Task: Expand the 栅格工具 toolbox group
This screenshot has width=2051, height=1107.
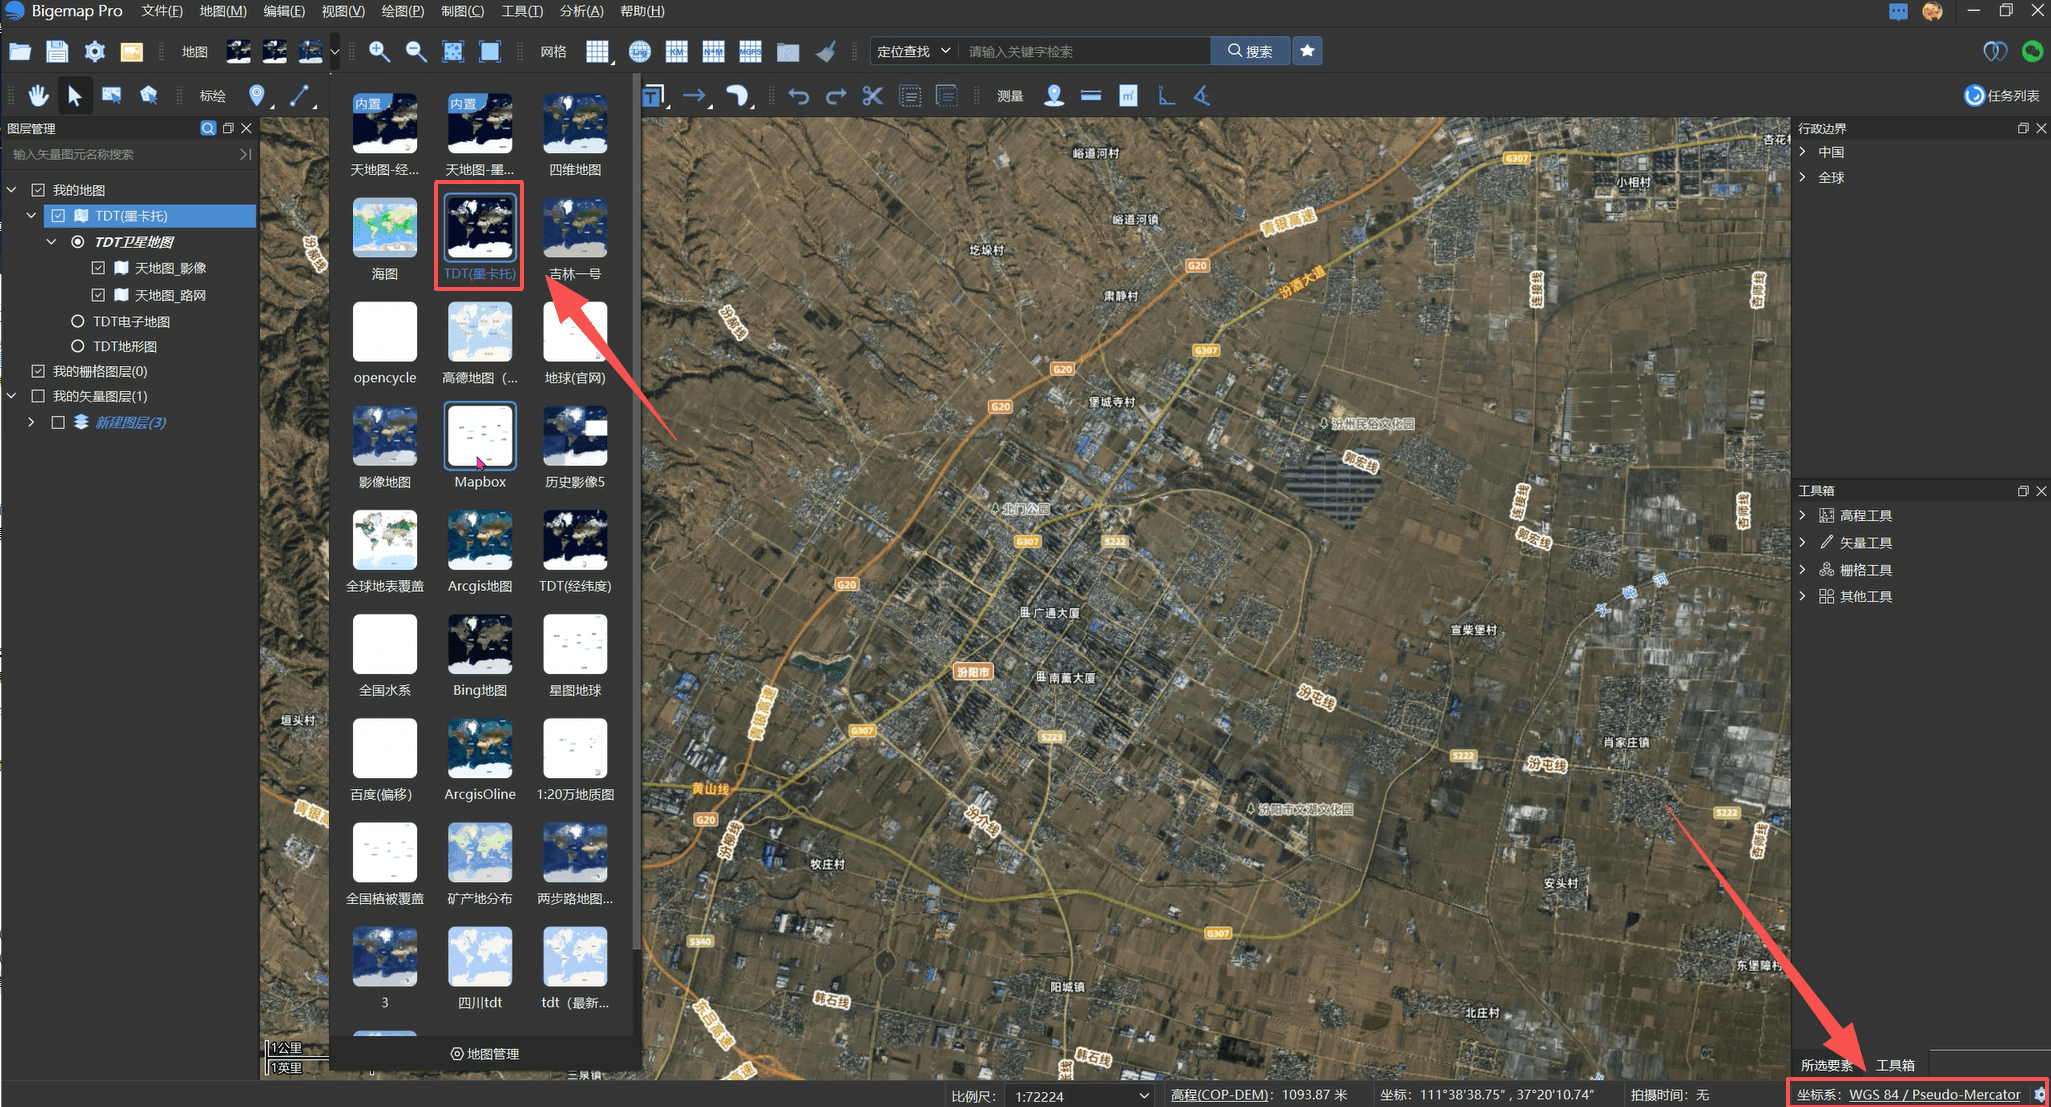Action: tap(1803, 569)
